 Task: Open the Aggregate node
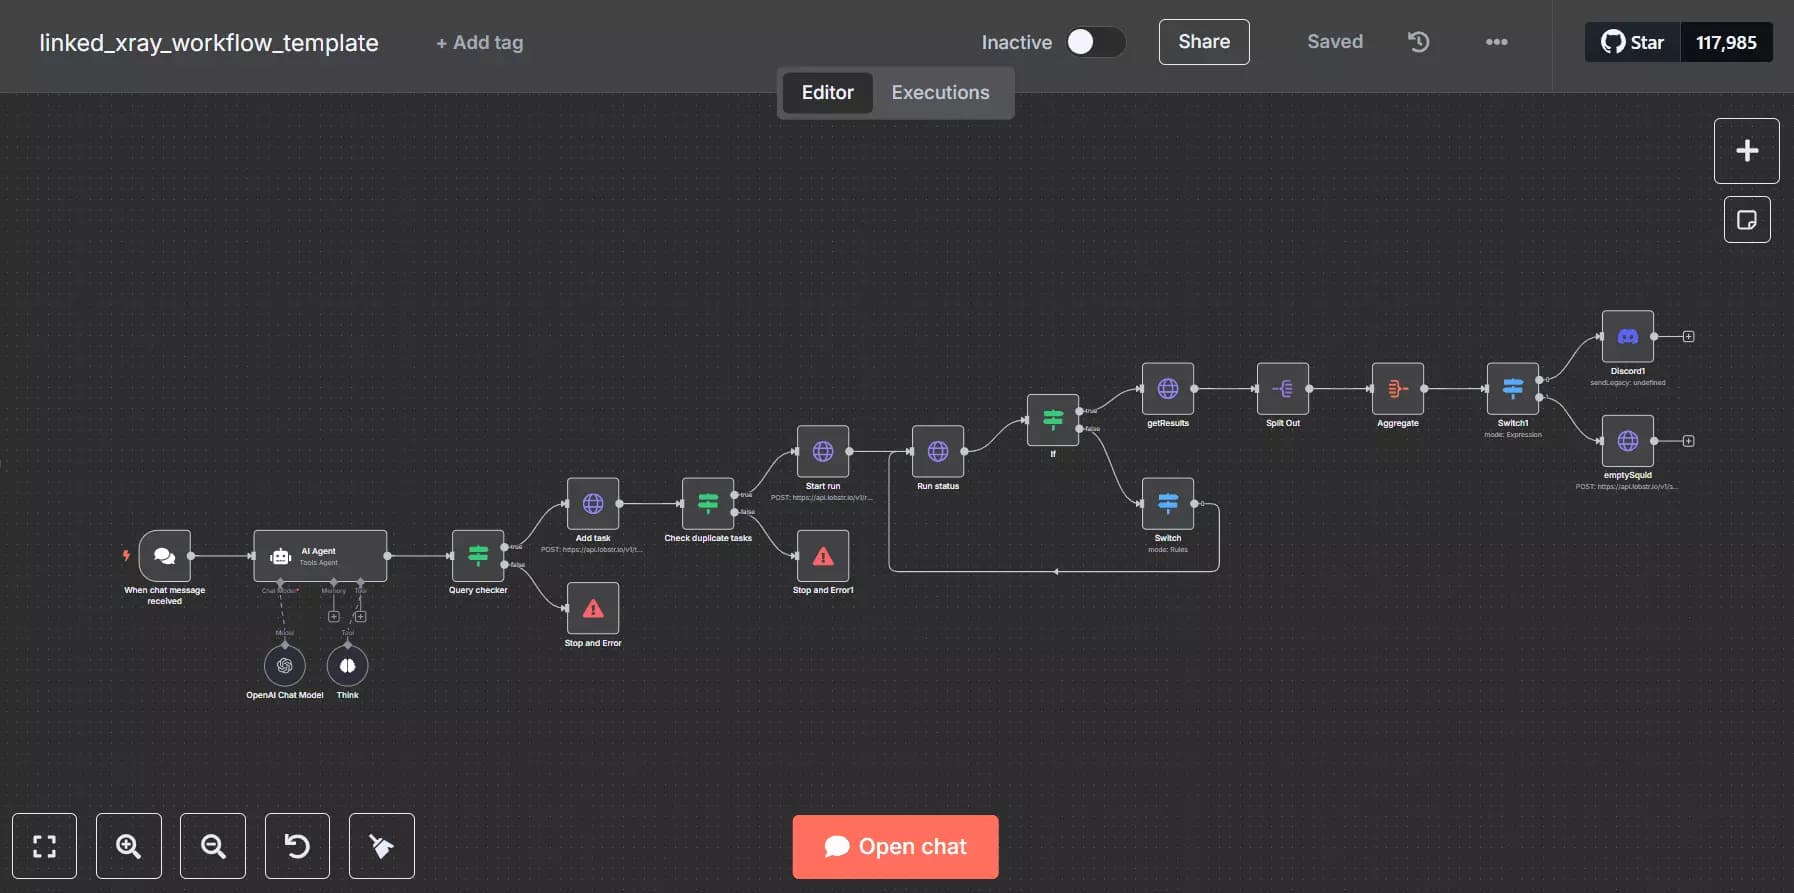1398,389
